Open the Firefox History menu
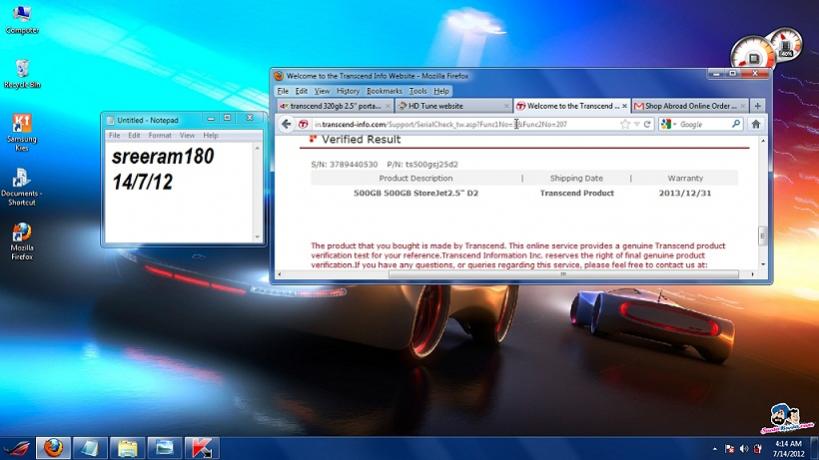This screenshot has width=819, height=460. click(348, 91)
